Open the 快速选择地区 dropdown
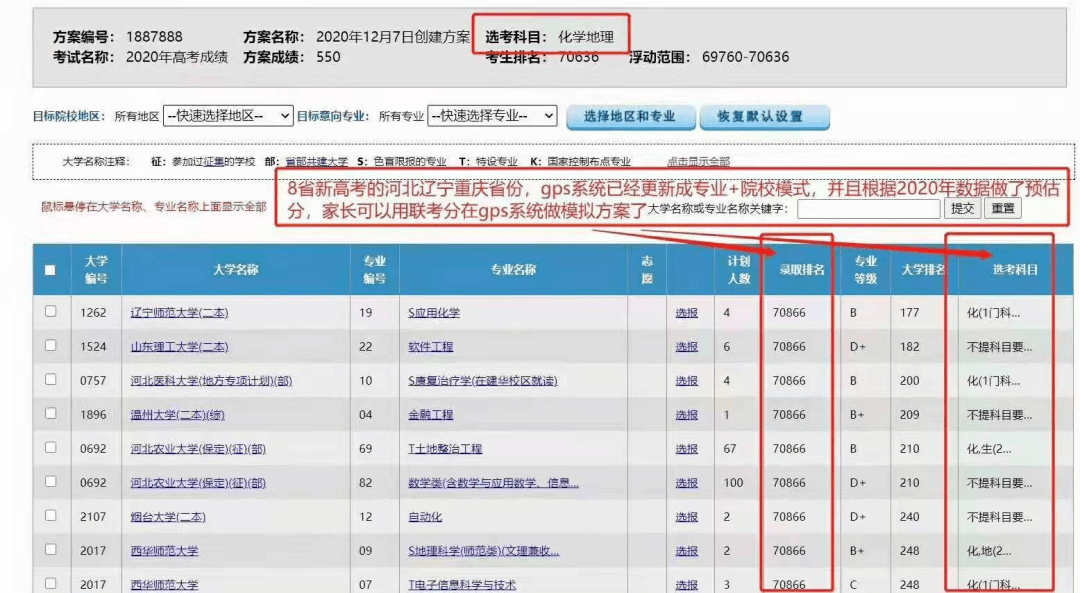This screenshot has height=593, width=1080. pos(228,116)
